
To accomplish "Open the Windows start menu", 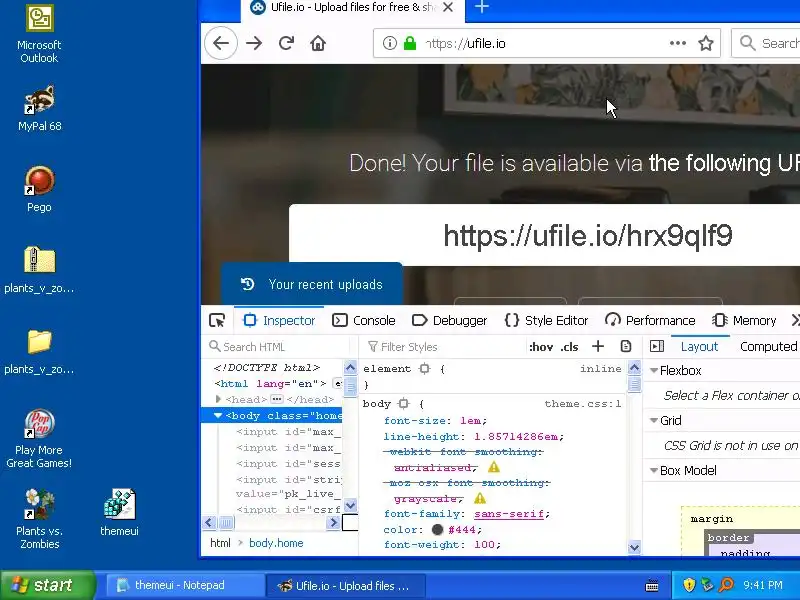I will pyautogui.click(x=47, y=585).
